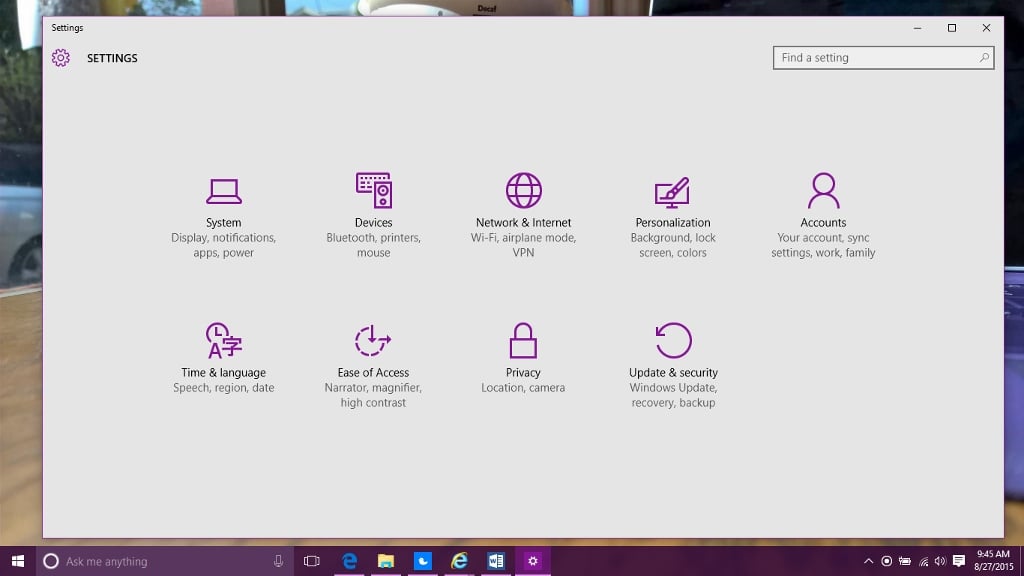This screenshot has height=576, width=1024.
Task: Open the taskbar clock showing 9:45 AM
Action: tap(993, 561)
